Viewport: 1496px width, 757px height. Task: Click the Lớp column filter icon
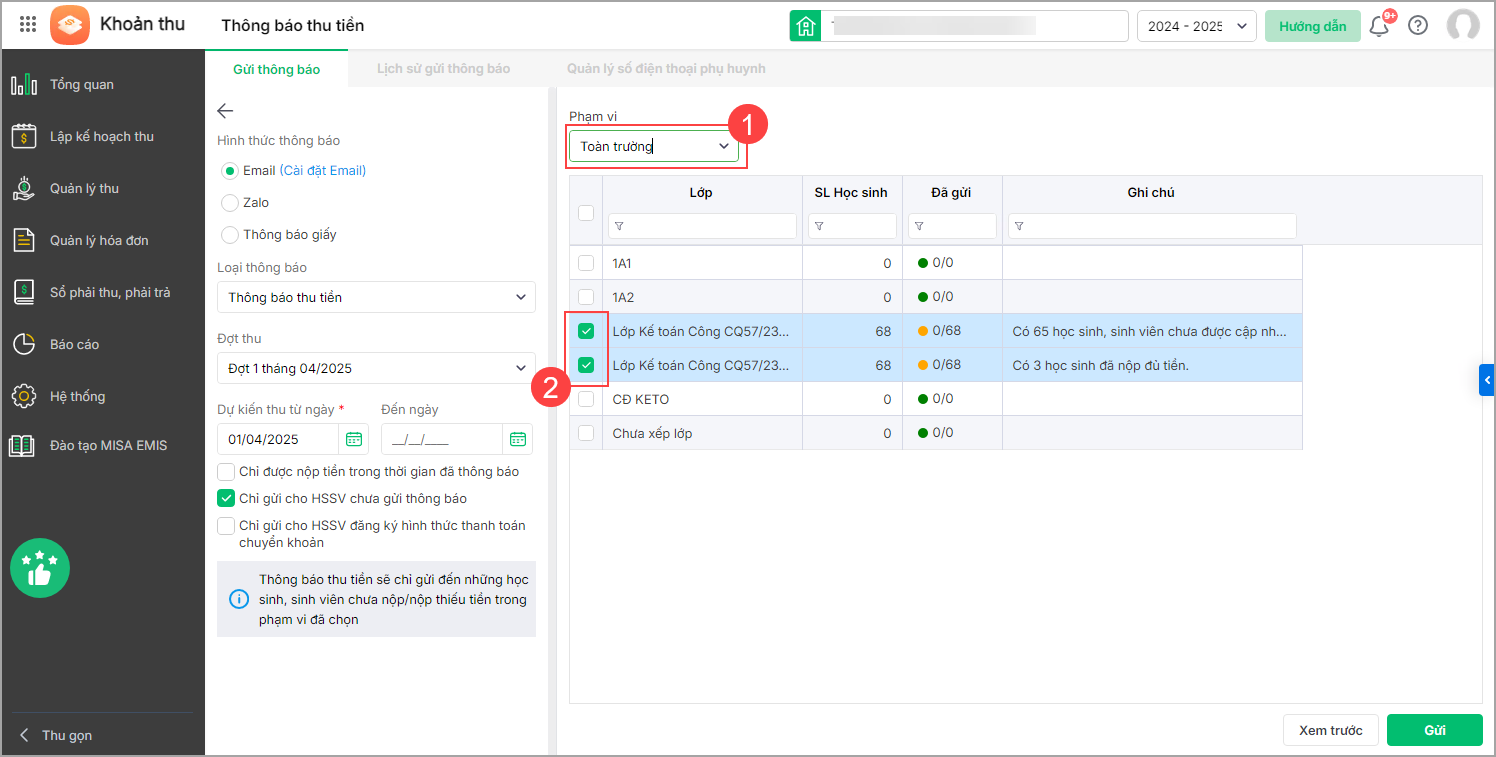pos(619,227)
